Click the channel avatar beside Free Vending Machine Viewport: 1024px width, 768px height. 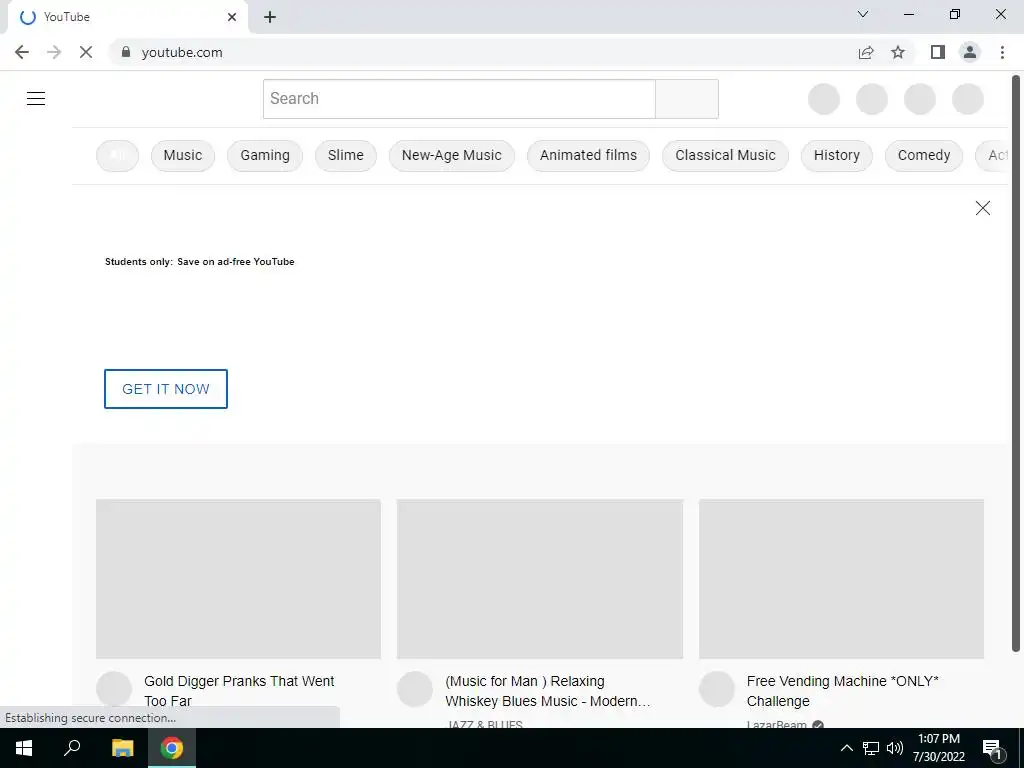pos(716,689)
